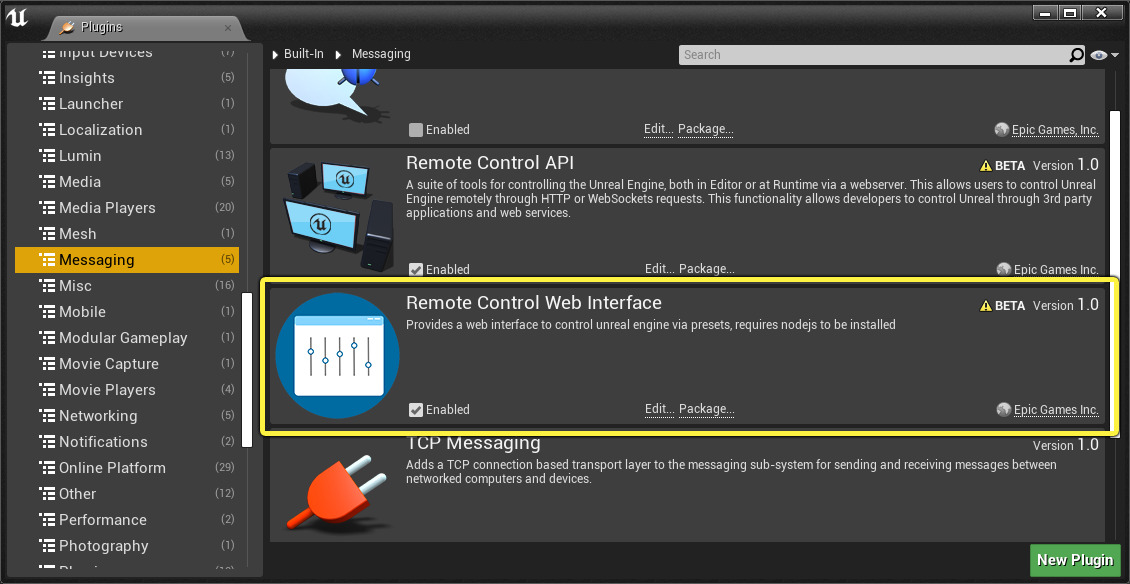This screenshot has width=1130, height=584.
Task: Open Epic Games Inc. link for Remote Control API
Action: click(1056, 269)
